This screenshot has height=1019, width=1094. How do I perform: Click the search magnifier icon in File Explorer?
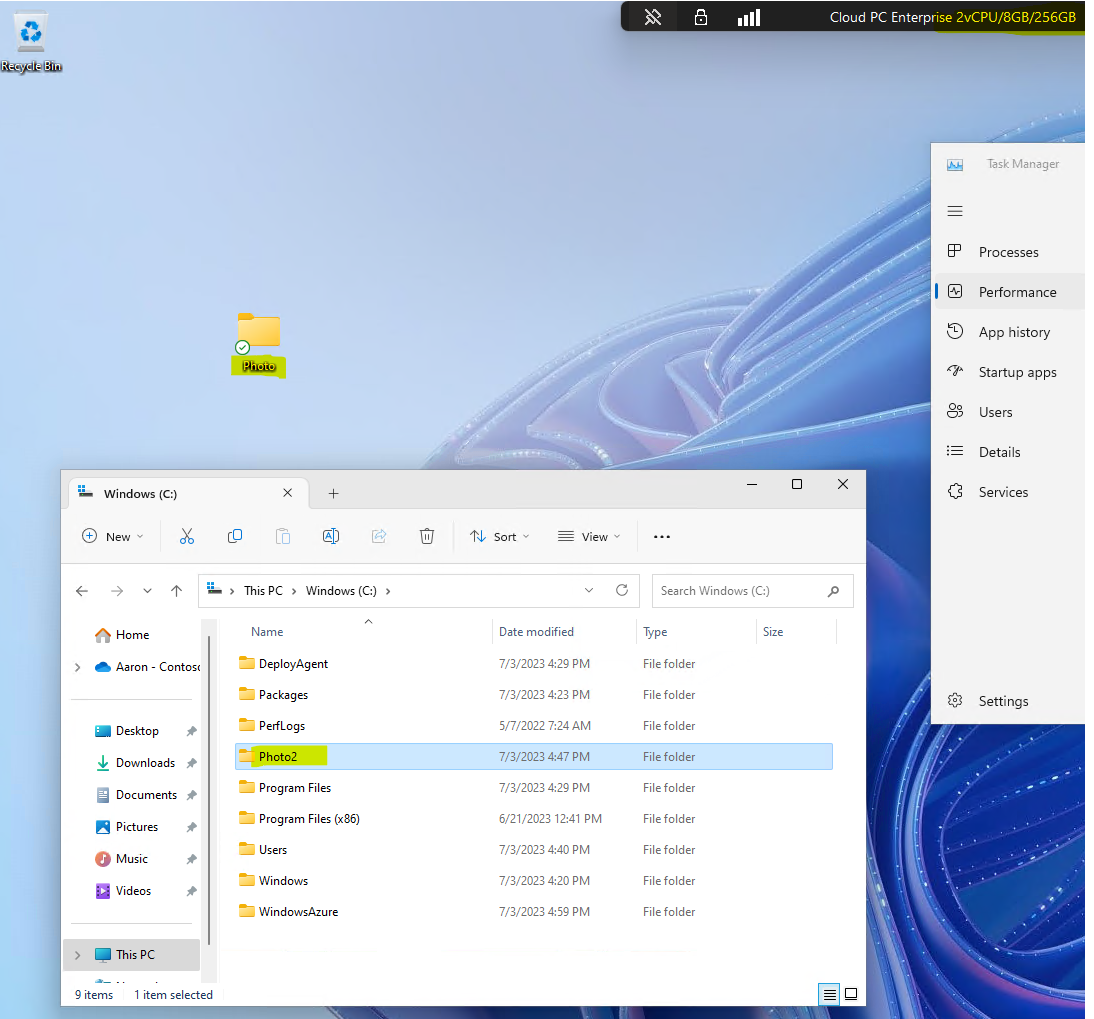point(833,591)
